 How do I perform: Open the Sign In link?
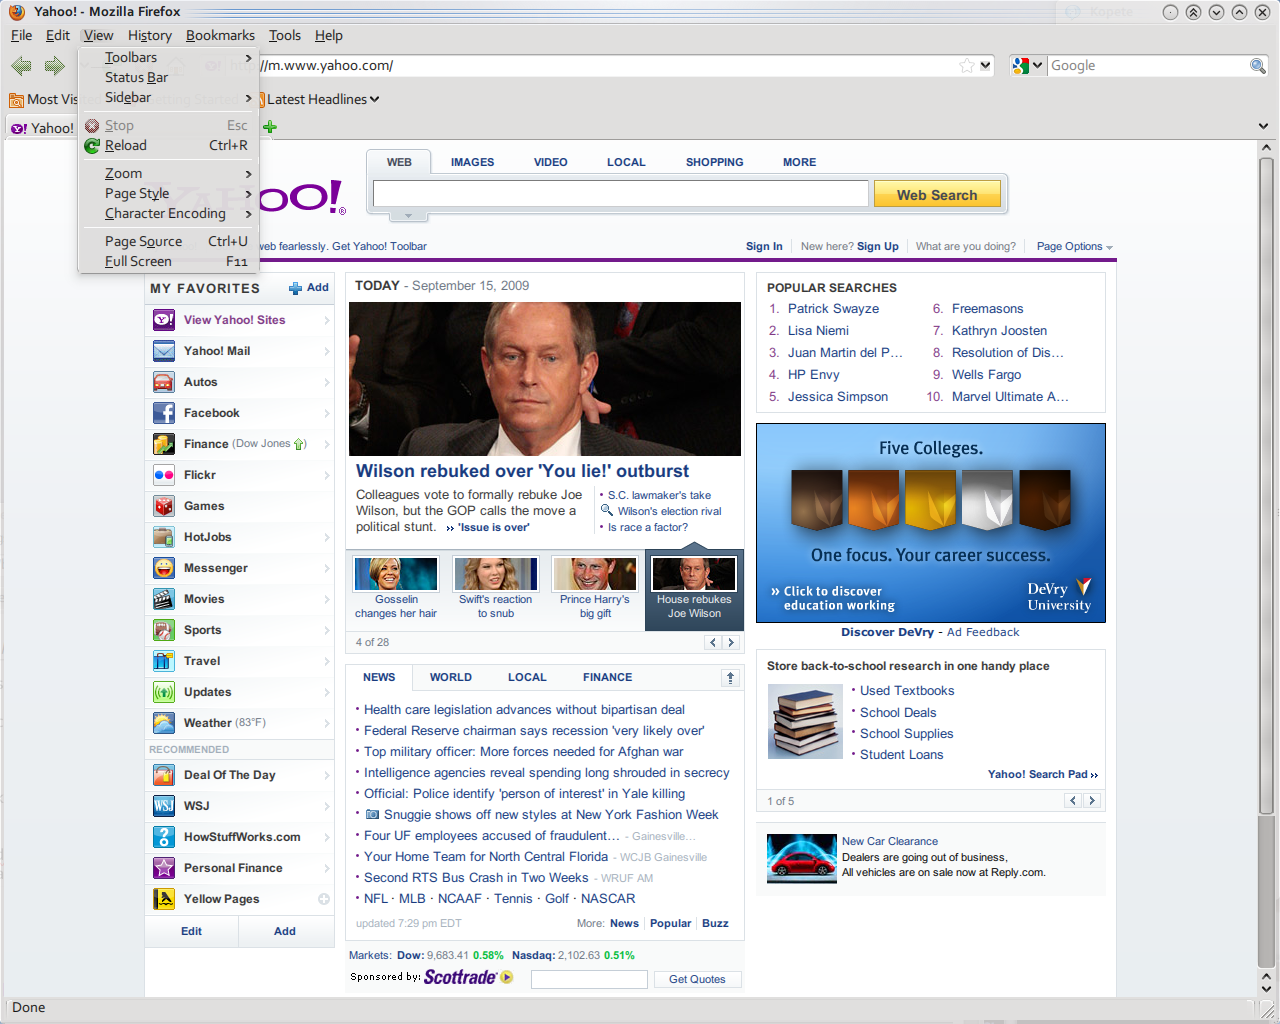tap(764, 246)
